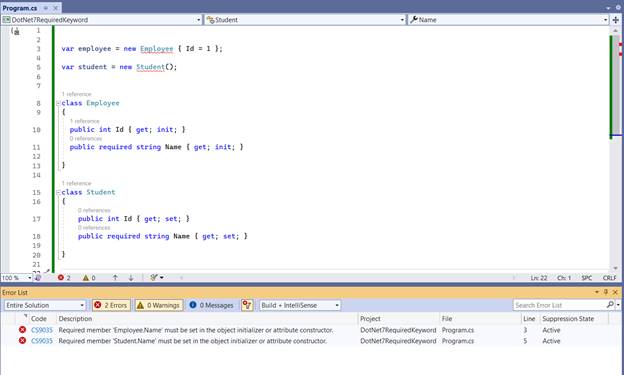Screen dimensions: 624x375
Task: Click the Ln: 22 line indicator
Action: click(538, 278)
